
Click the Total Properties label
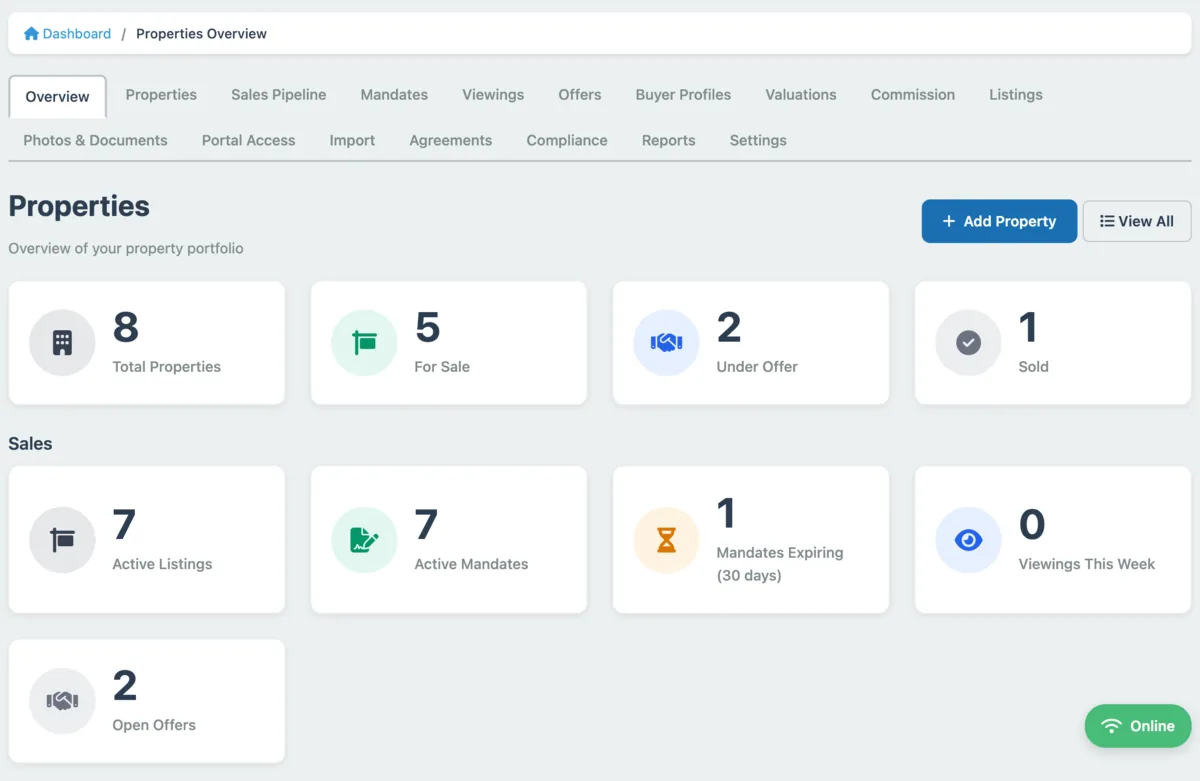(167, 367)
